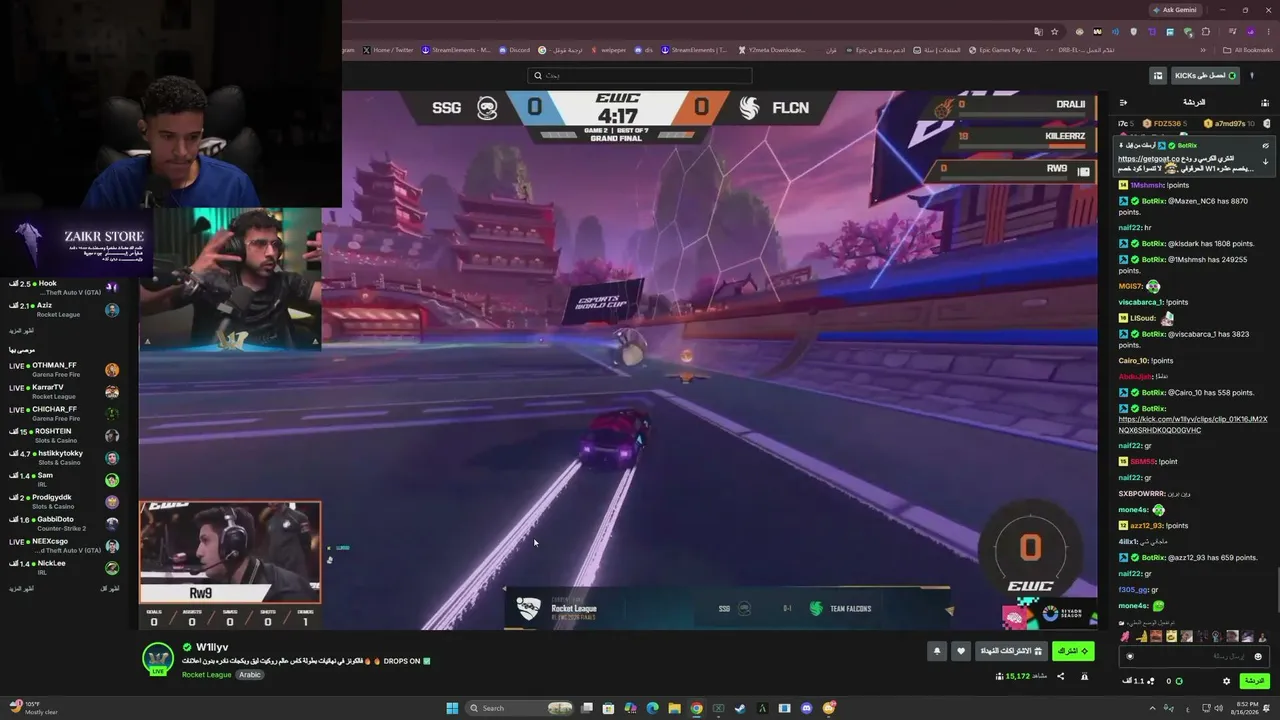Click the KICKs balance coin icon
The image size is (1280, 720).
(x=1179, y=681)
